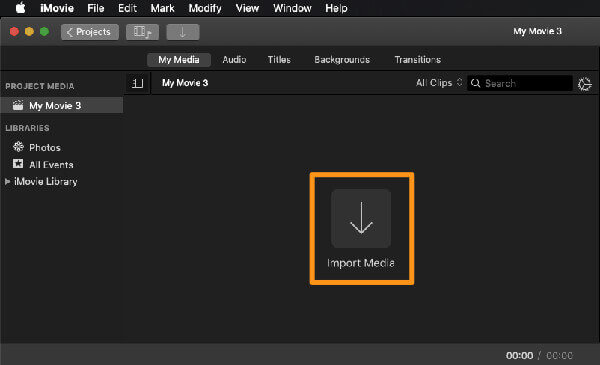The image size is (600, 365).
Task: Open the File menu
Action: [x=96, y=8]
